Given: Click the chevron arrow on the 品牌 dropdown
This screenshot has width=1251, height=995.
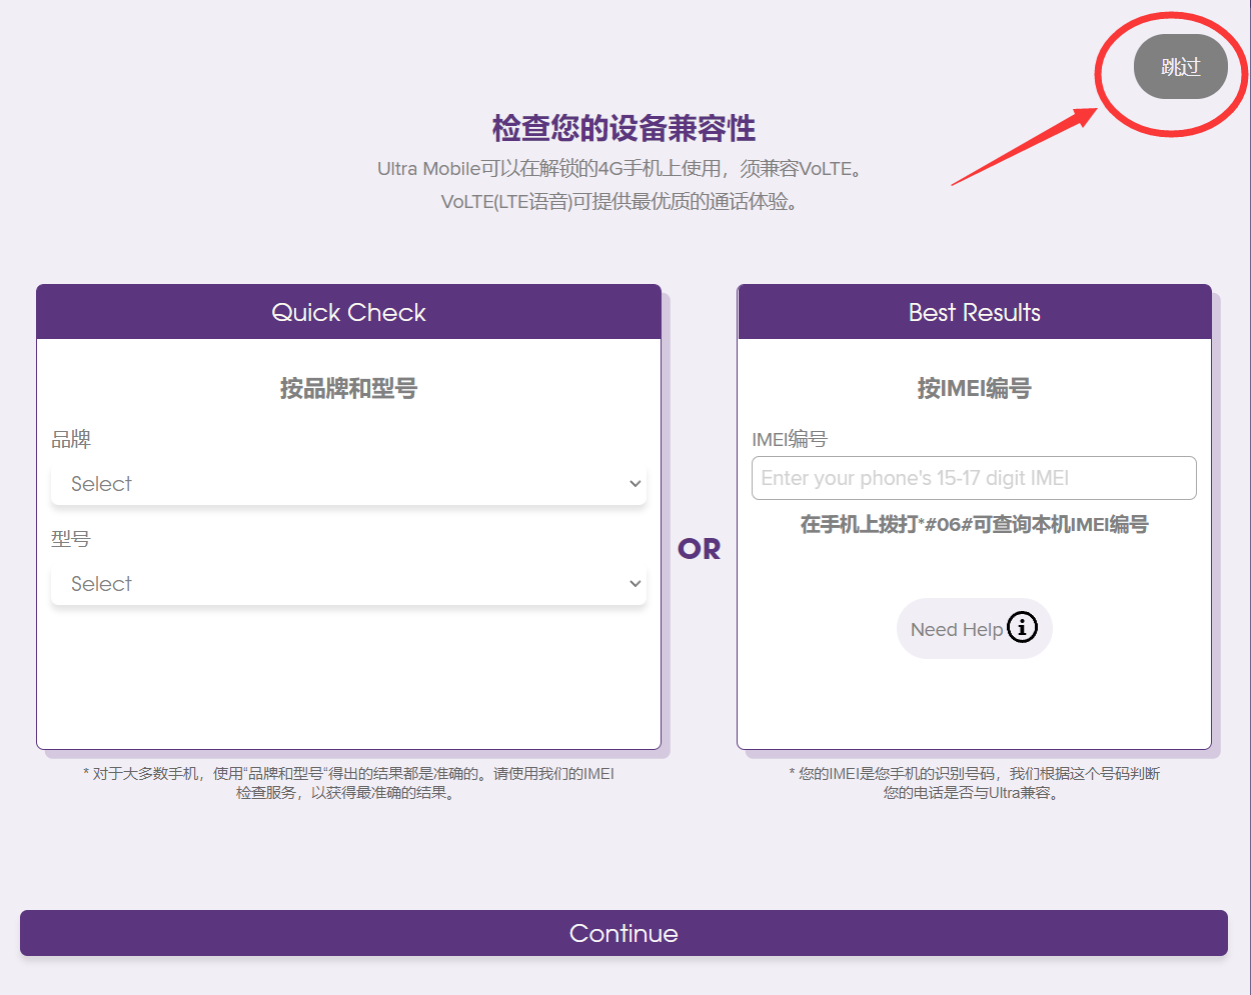Looking at the screenshot, I should 635,484.
